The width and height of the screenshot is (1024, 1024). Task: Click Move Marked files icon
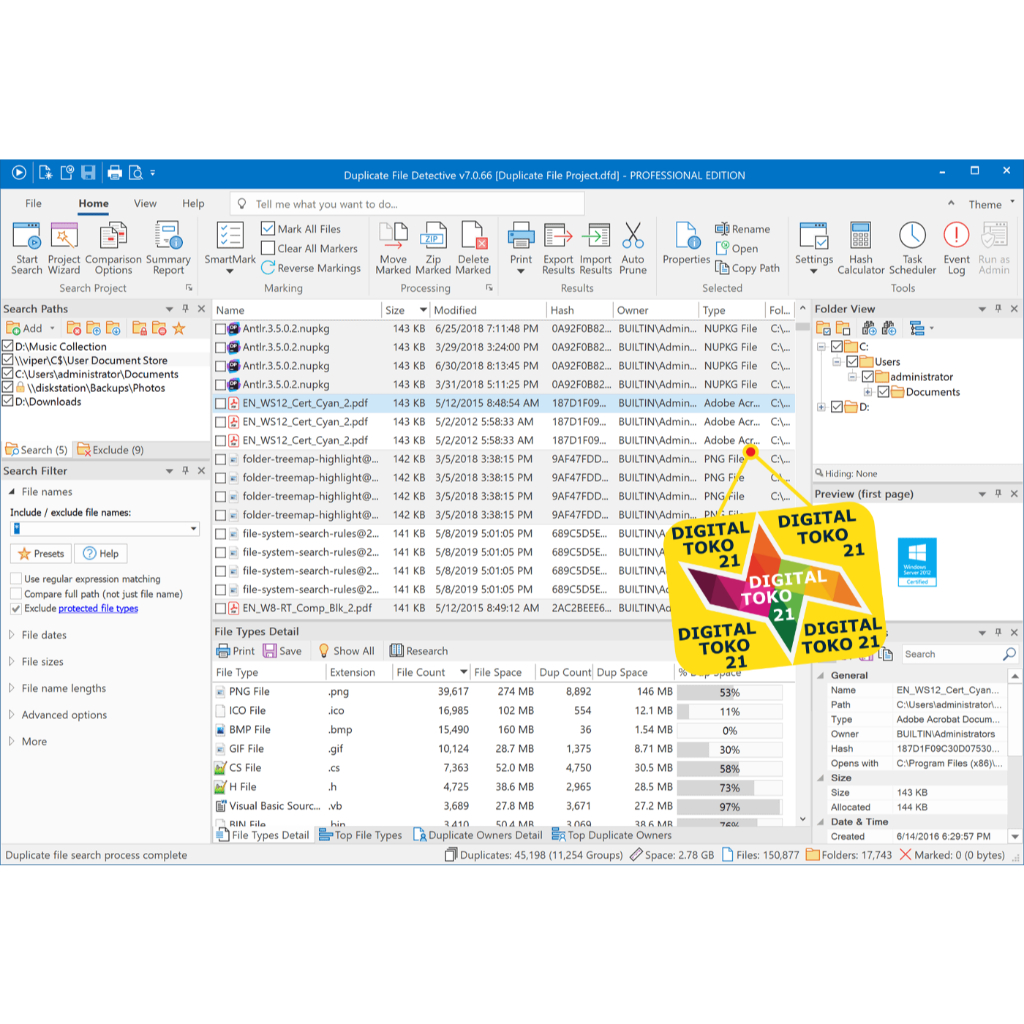pyautogui.click(x=393, y=236)
